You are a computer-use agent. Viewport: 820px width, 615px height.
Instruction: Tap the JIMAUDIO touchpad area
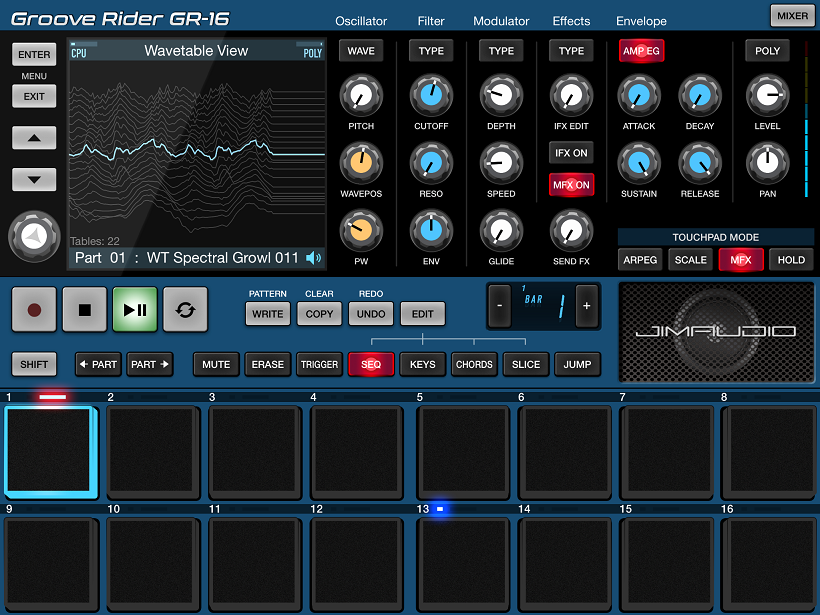click(x=716, y=332)
